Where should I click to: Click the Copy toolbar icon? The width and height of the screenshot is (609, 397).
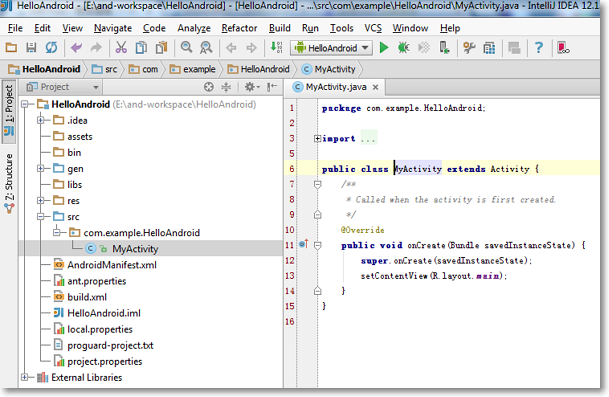(141, 48)
